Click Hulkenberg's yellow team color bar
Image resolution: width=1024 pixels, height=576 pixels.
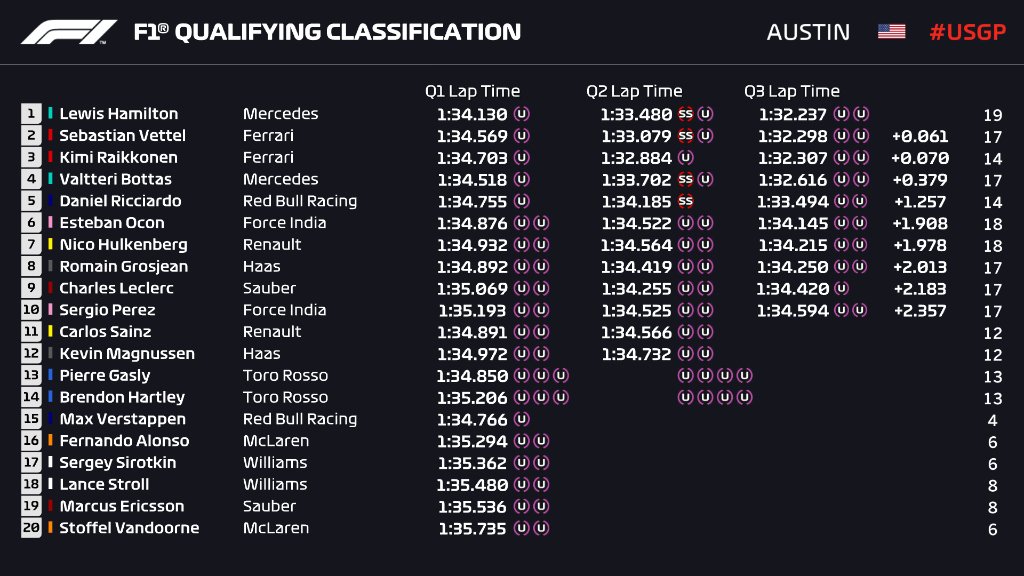(x=50, y=245)
